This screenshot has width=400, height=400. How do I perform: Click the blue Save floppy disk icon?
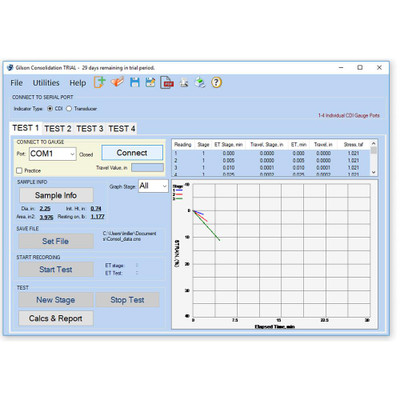135,82
